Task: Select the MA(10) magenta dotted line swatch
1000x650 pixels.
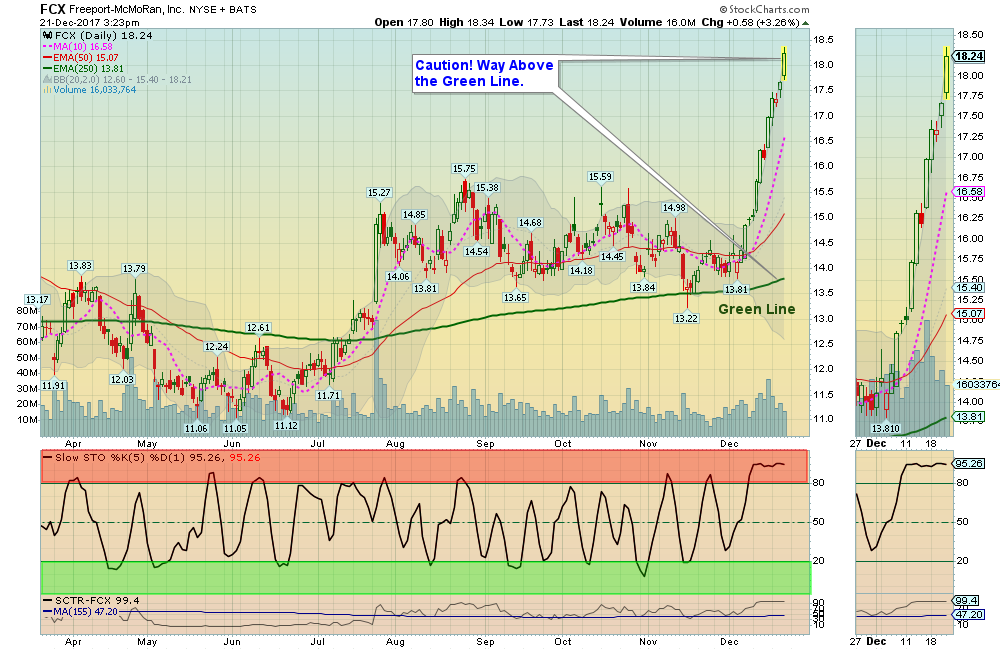Action: [47, 47]
